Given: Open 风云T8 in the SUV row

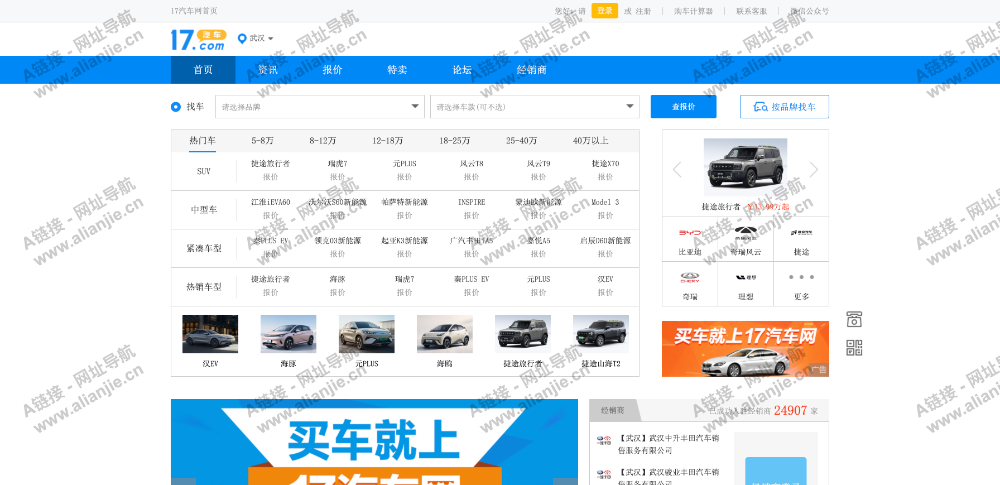Looking at the screenshot, I should point(471,163).
